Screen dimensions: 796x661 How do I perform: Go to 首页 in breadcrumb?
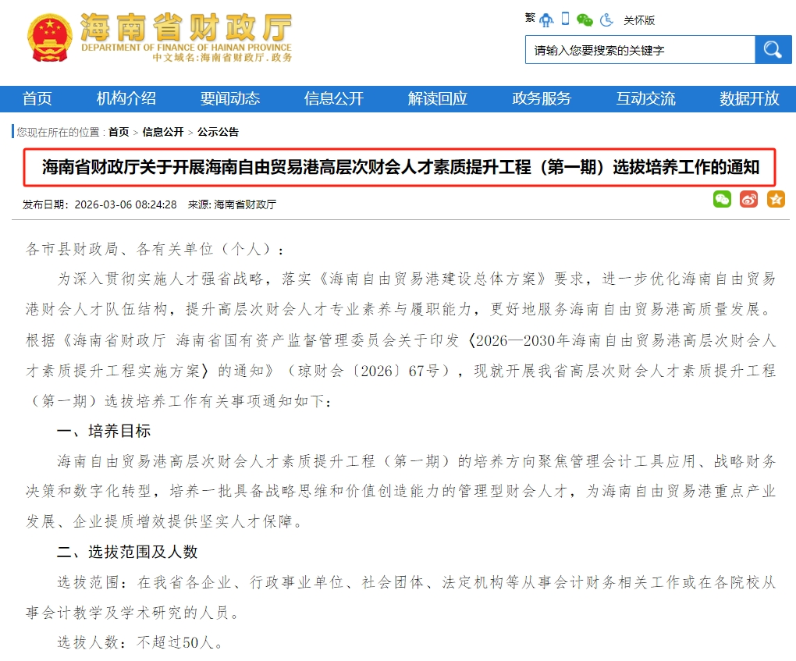[119, 132]
